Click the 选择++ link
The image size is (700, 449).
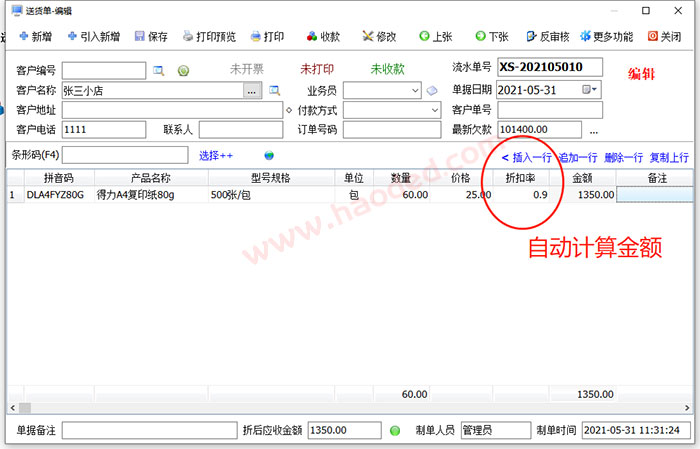click(215, 156)
